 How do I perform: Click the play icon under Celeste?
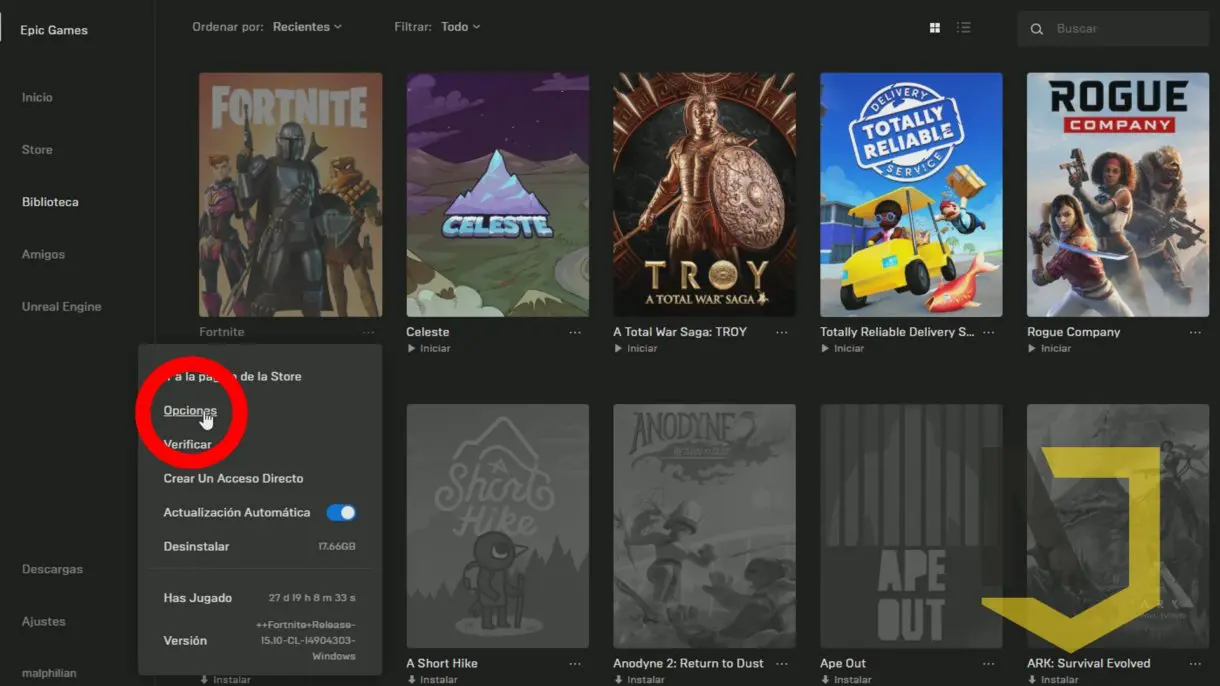pyautogui.click(x=411, y=349)
